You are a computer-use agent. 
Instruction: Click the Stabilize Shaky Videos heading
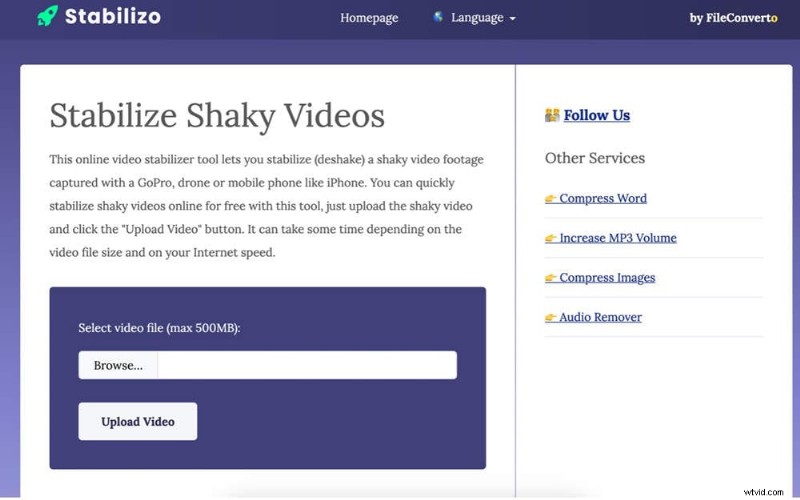coord(217,116)
